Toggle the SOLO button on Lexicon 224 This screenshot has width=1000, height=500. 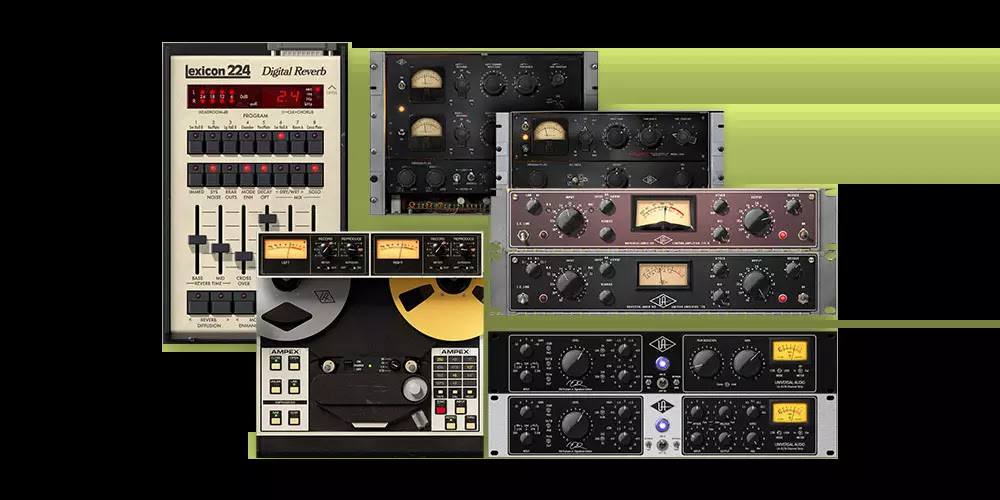pyautogui.click(x=315, y=175)
